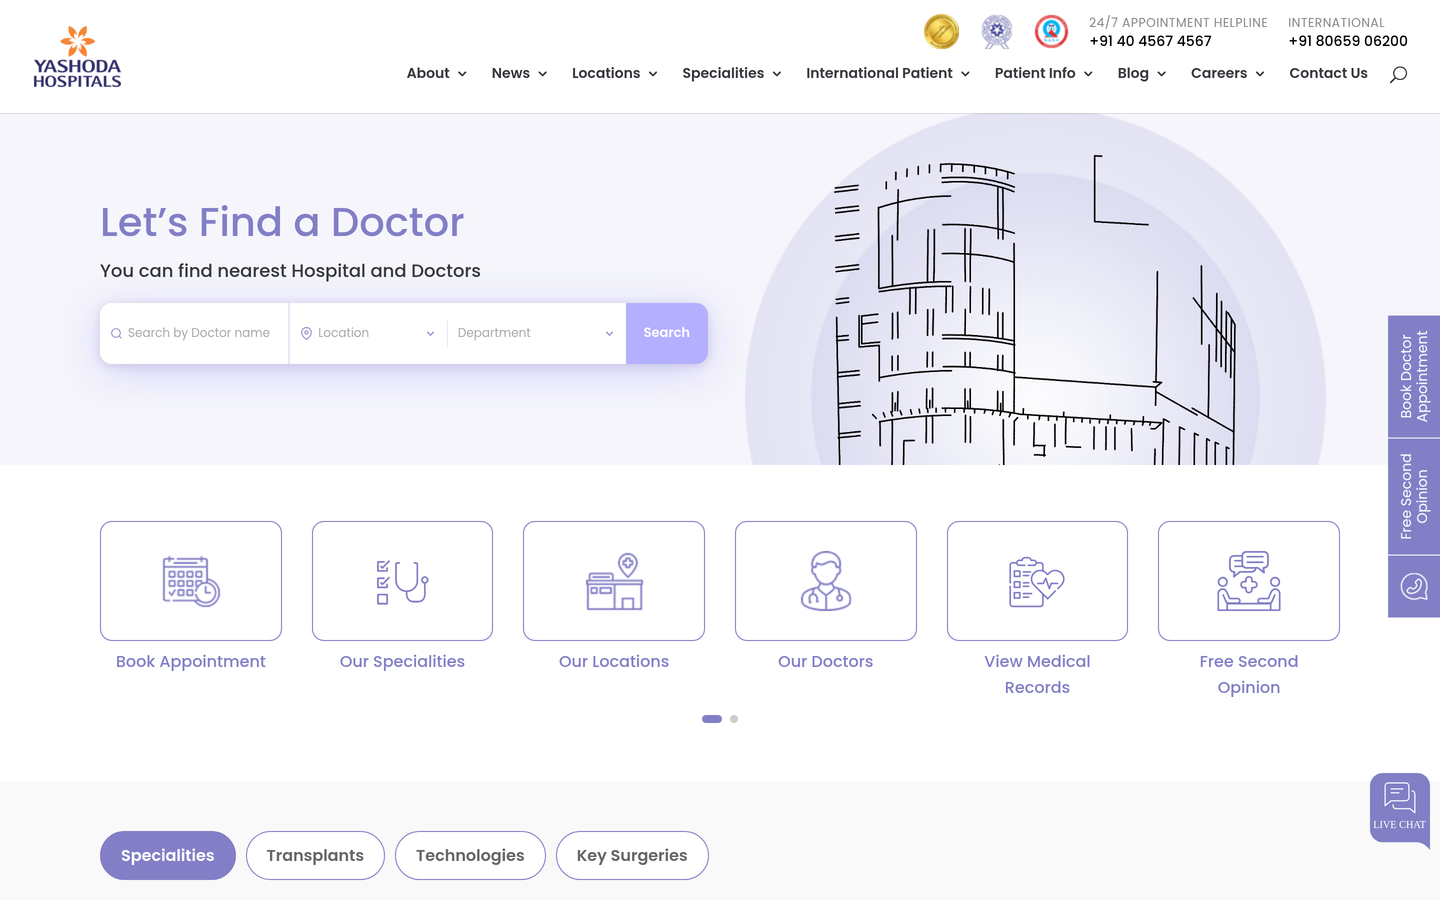Viewport: 1440px width, 900px height.
Task: Click Book Doctor Appointment side tab
Action: (x=1414, y=376)
